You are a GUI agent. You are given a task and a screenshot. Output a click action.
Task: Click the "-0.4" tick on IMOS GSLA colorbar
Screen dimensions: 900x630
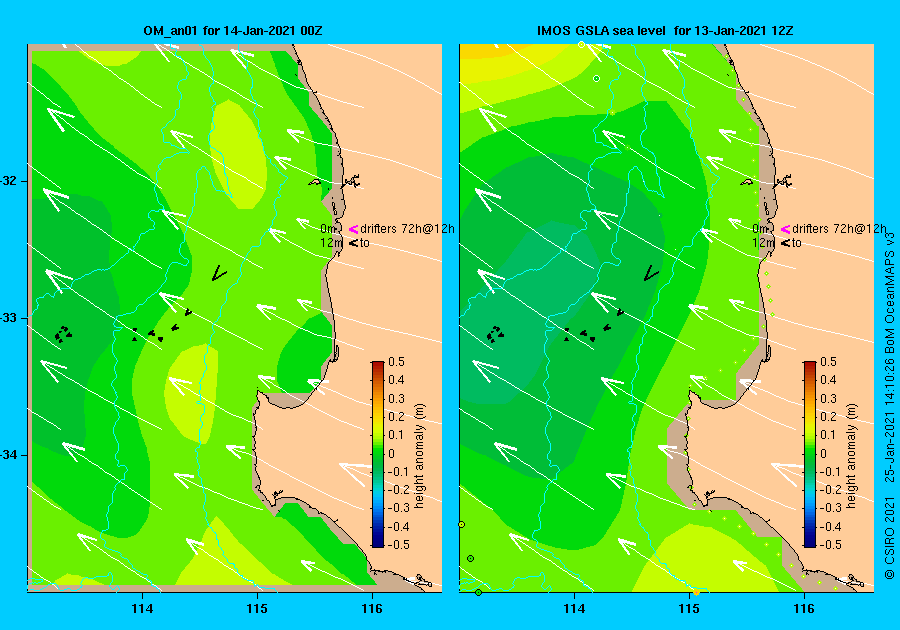pyautogui.click(x=829, y=526)
